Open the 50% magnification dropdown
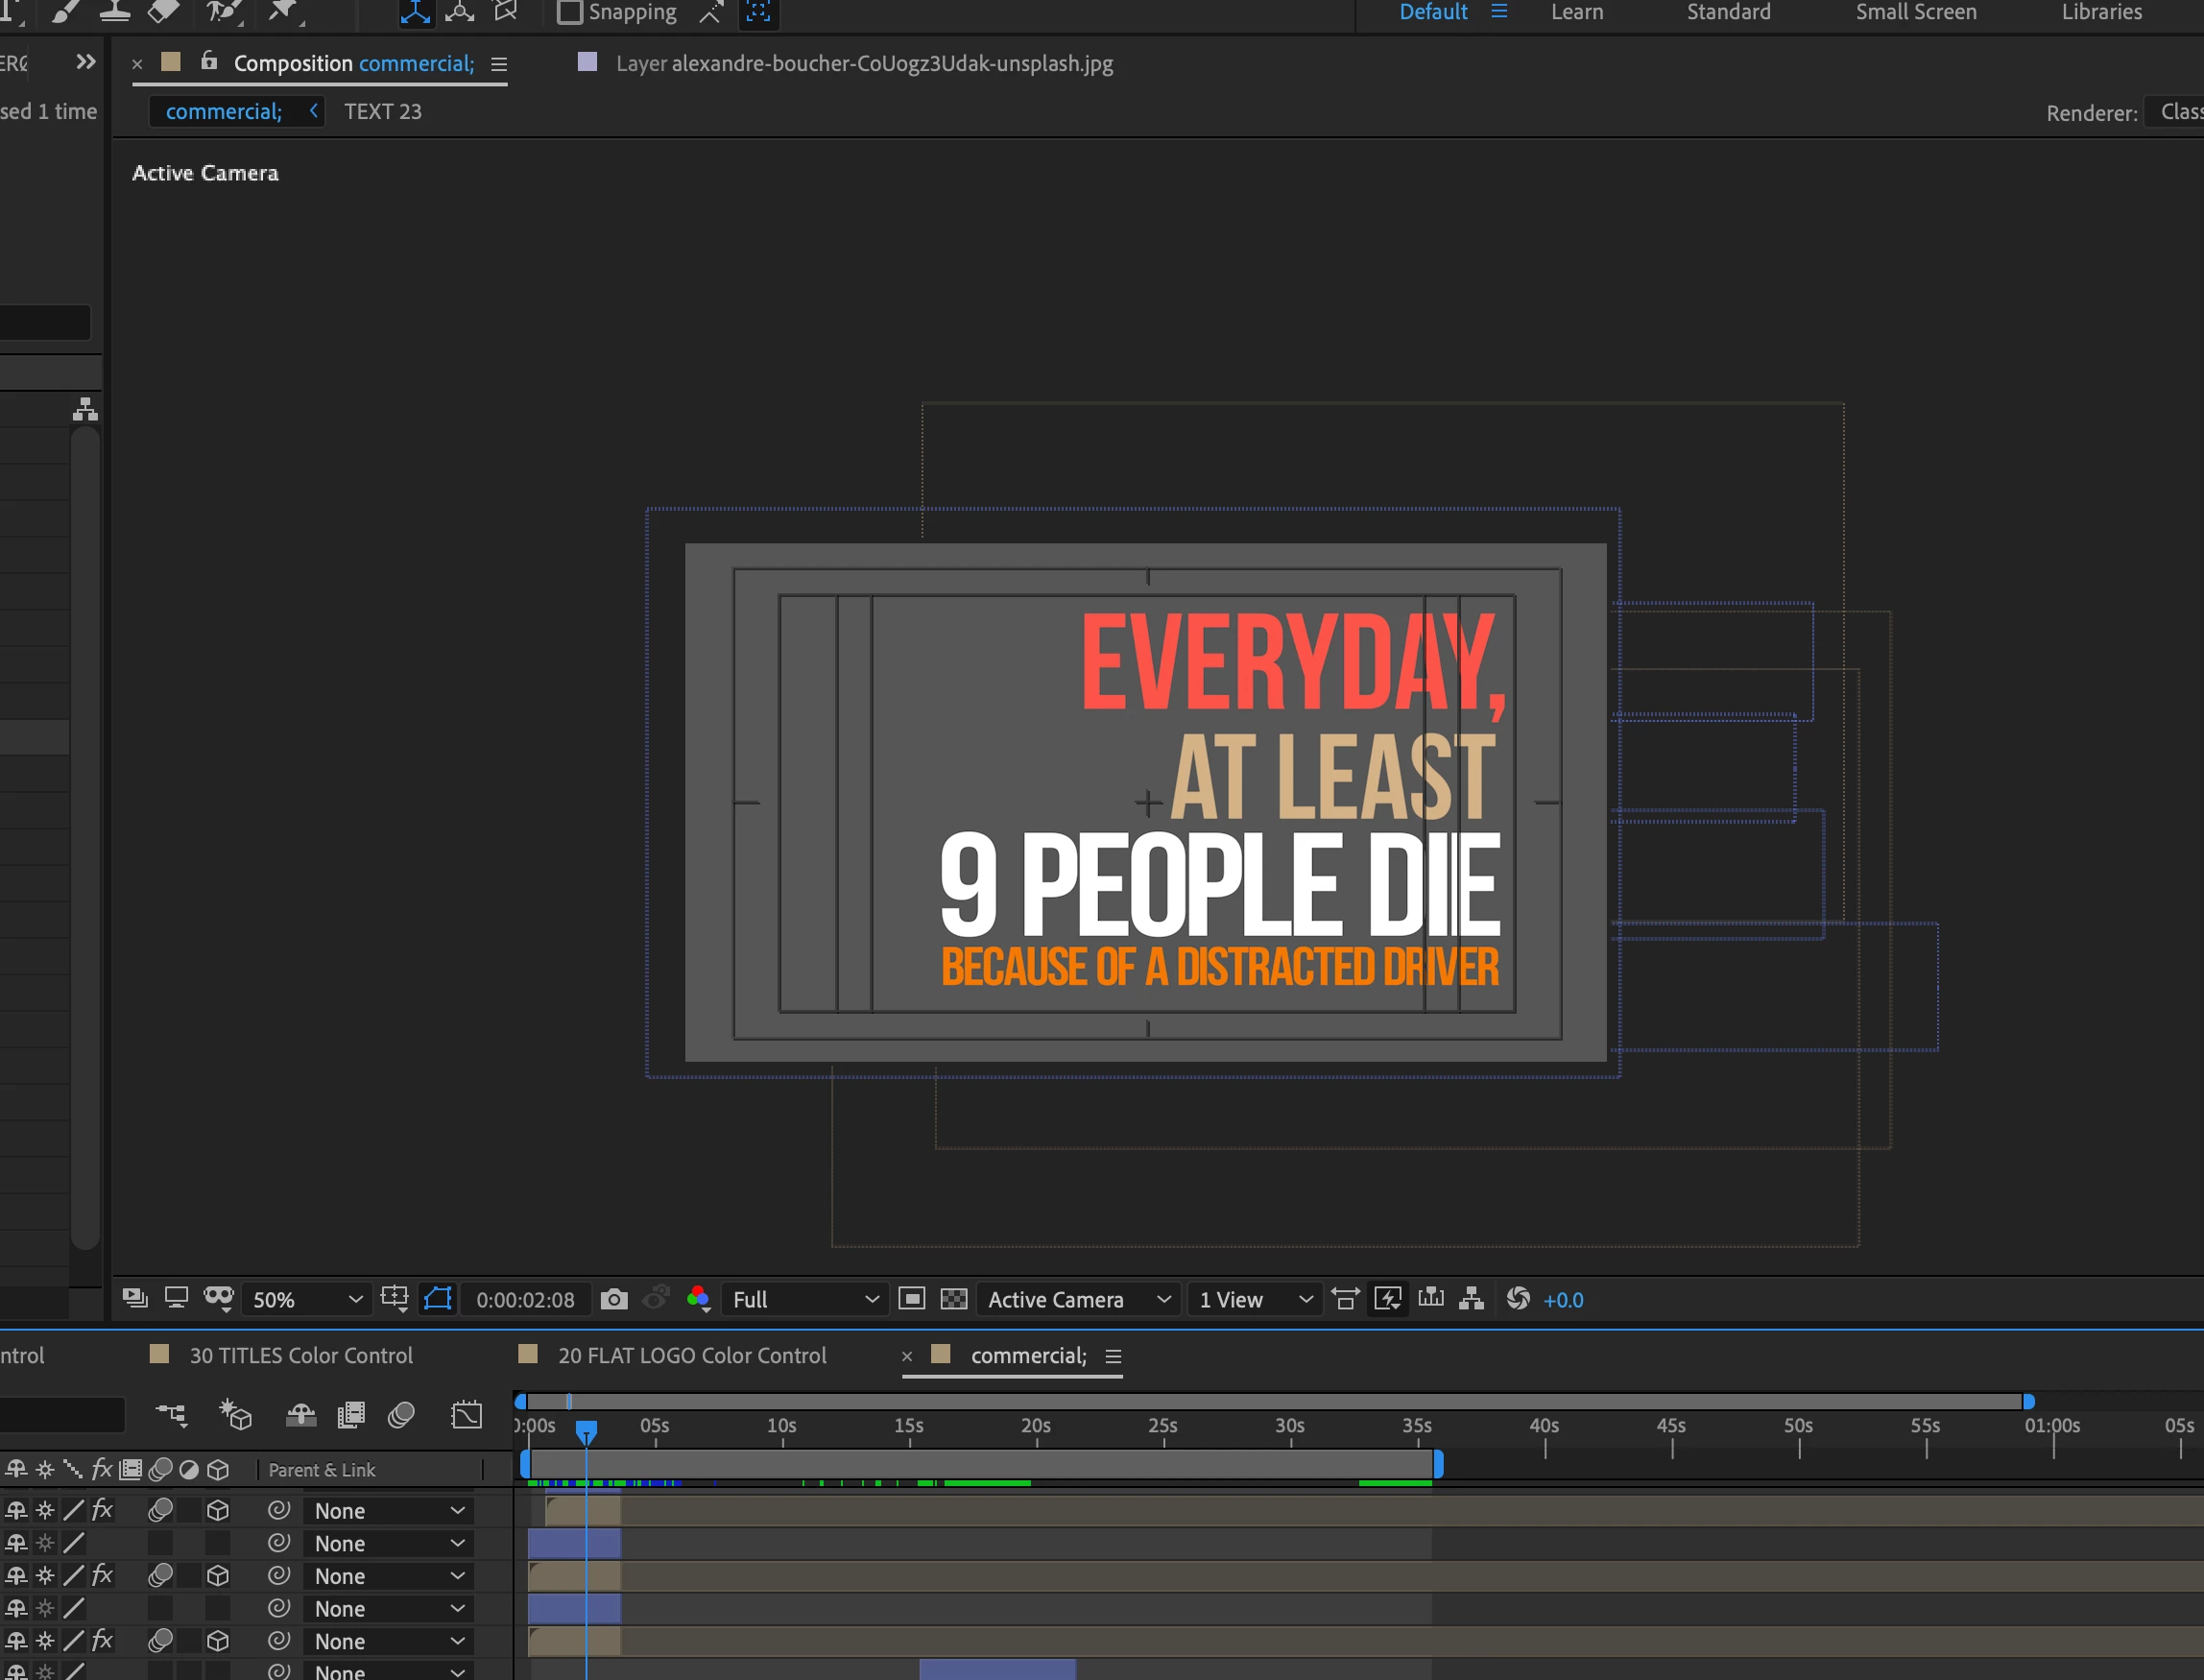Viewport: 2204px width, 1680px height. pyautogui.click(x=306, y=1299)
